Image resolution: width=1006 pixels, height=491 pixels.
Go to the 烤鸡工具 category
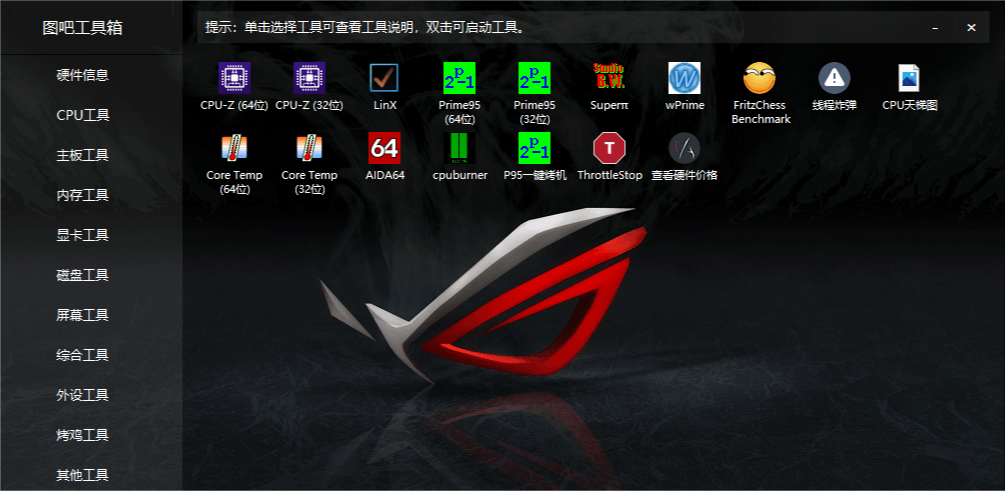pos(83,435)
